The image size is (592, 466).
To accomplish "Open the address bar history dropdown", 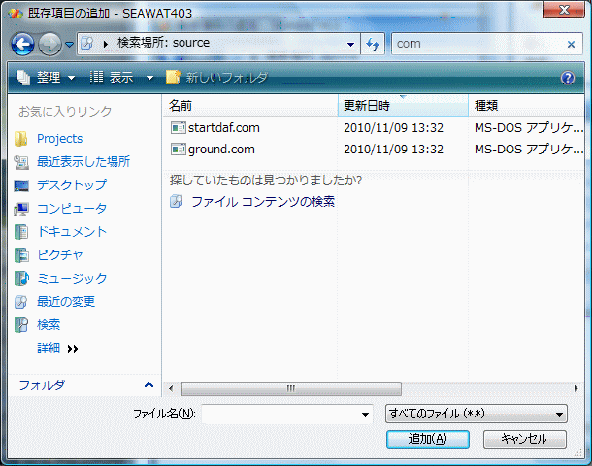I will tap(350, 45).
